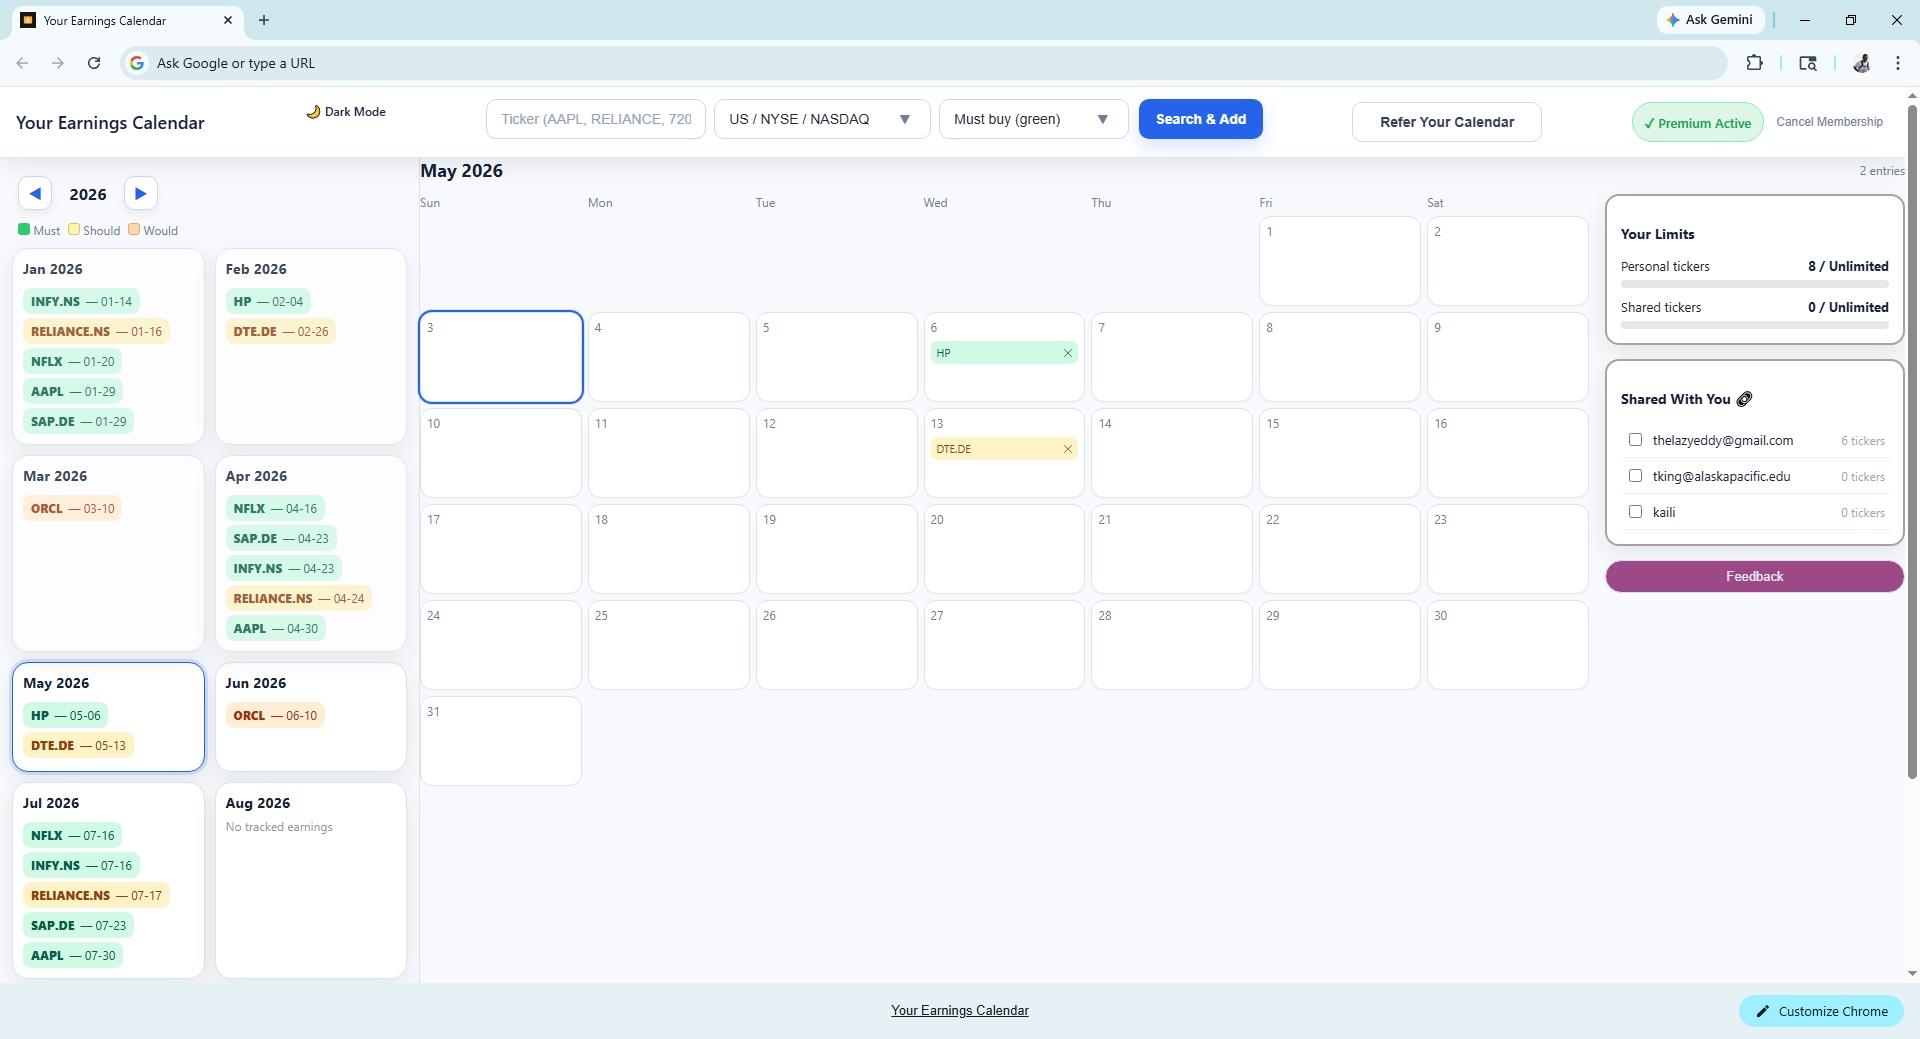Open Chrome three-dot menu

click(1898, 63)
